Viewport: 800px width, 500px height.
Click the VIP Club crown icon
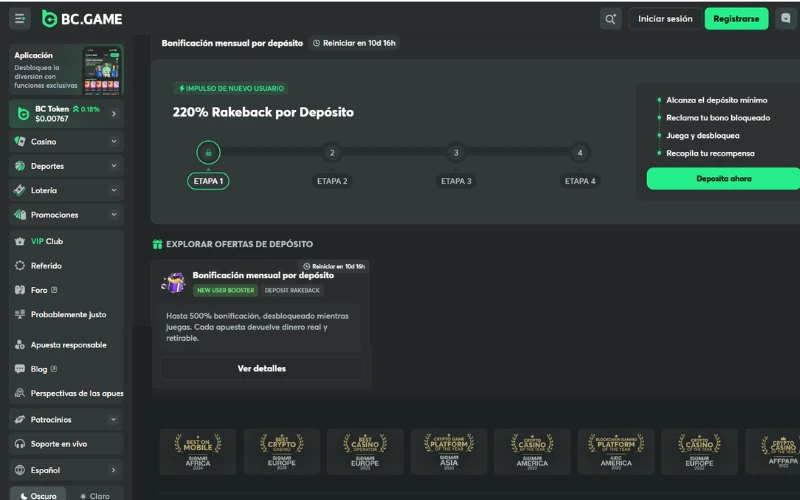pyautogui.click(x=20, y=241)
